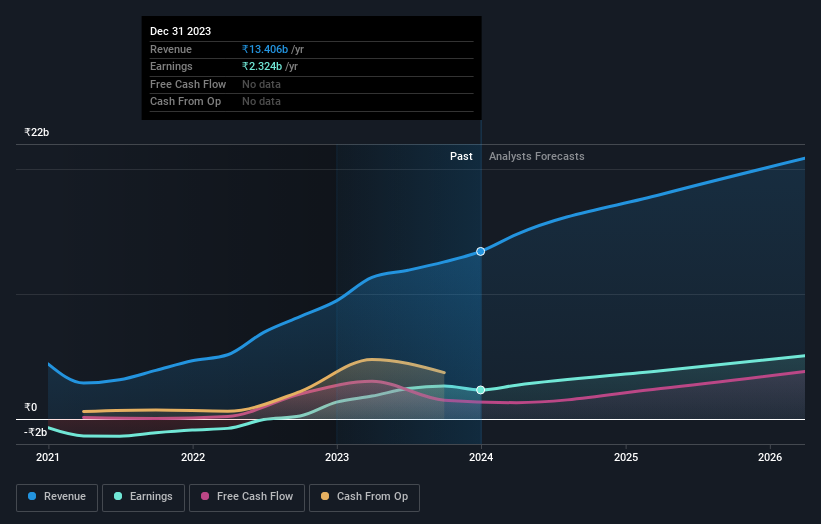821x524 pixels.
Task: Click the 2023 x-axis label
Action: click(337, 458)
